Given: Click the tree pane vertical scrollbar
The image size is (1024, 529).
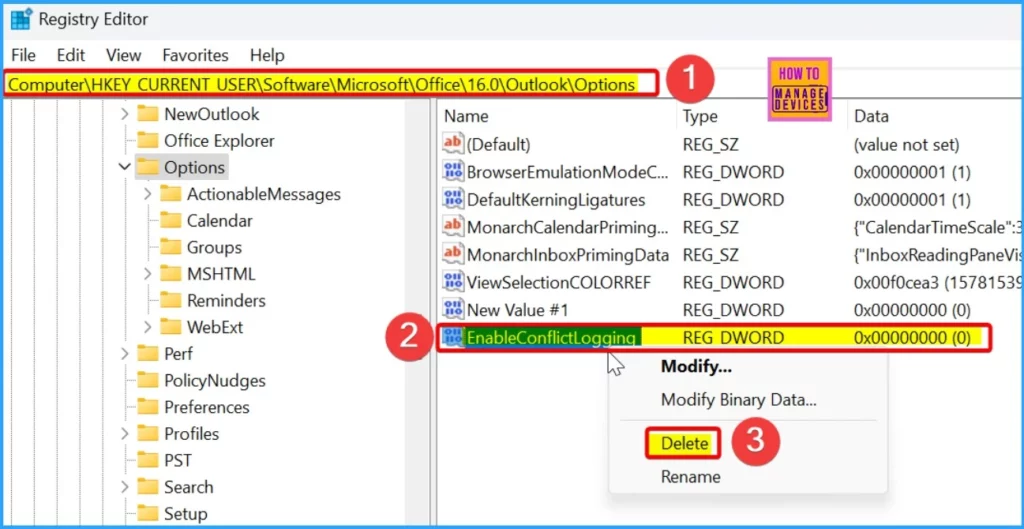Looking at the screenshot, I should 417,313.
